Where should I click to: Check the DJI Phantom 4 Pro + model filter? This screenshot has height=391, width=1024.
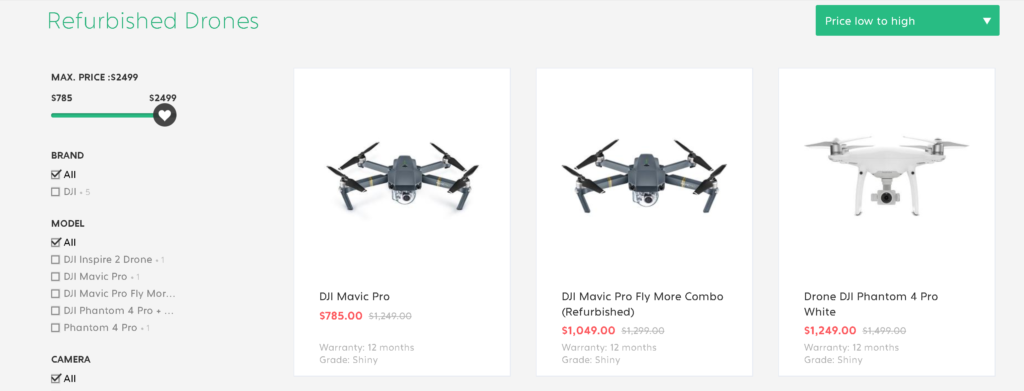click(56, 311)
